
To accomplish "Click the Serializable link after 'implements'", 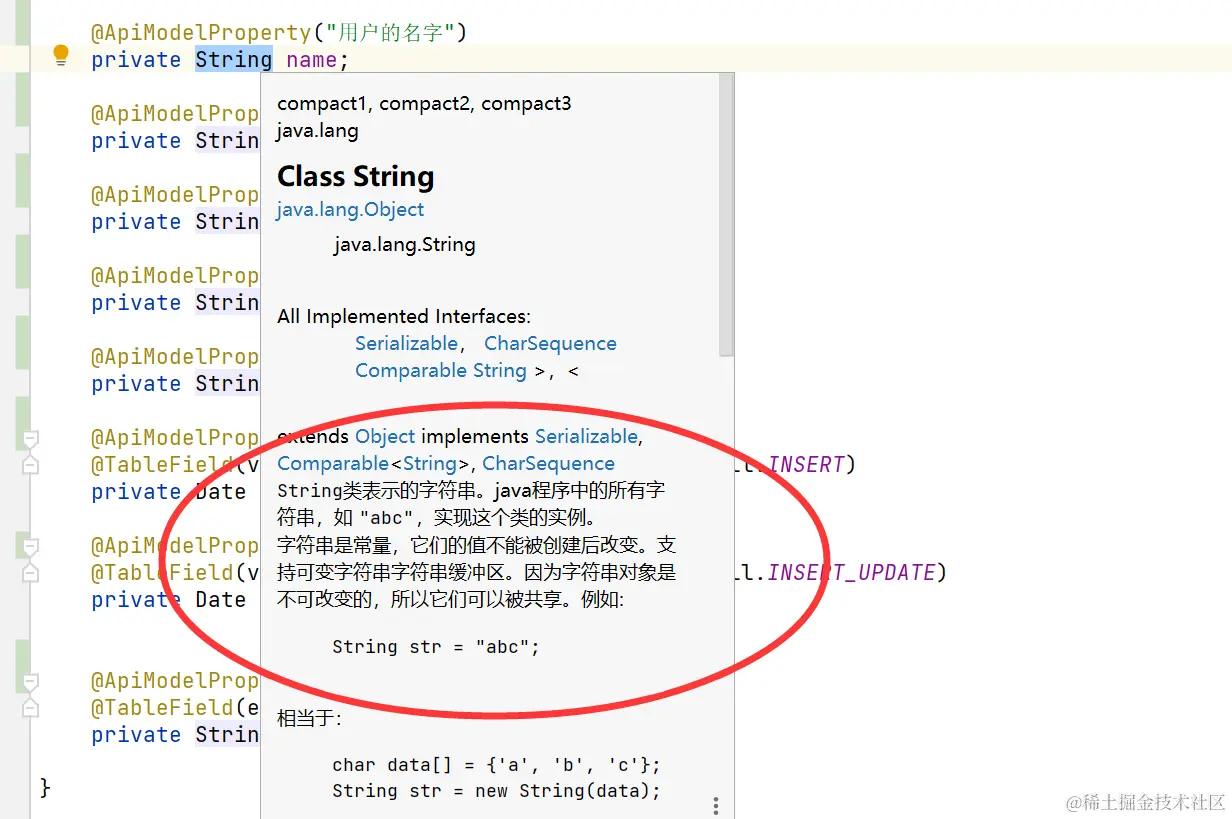I will coord(586,436).
